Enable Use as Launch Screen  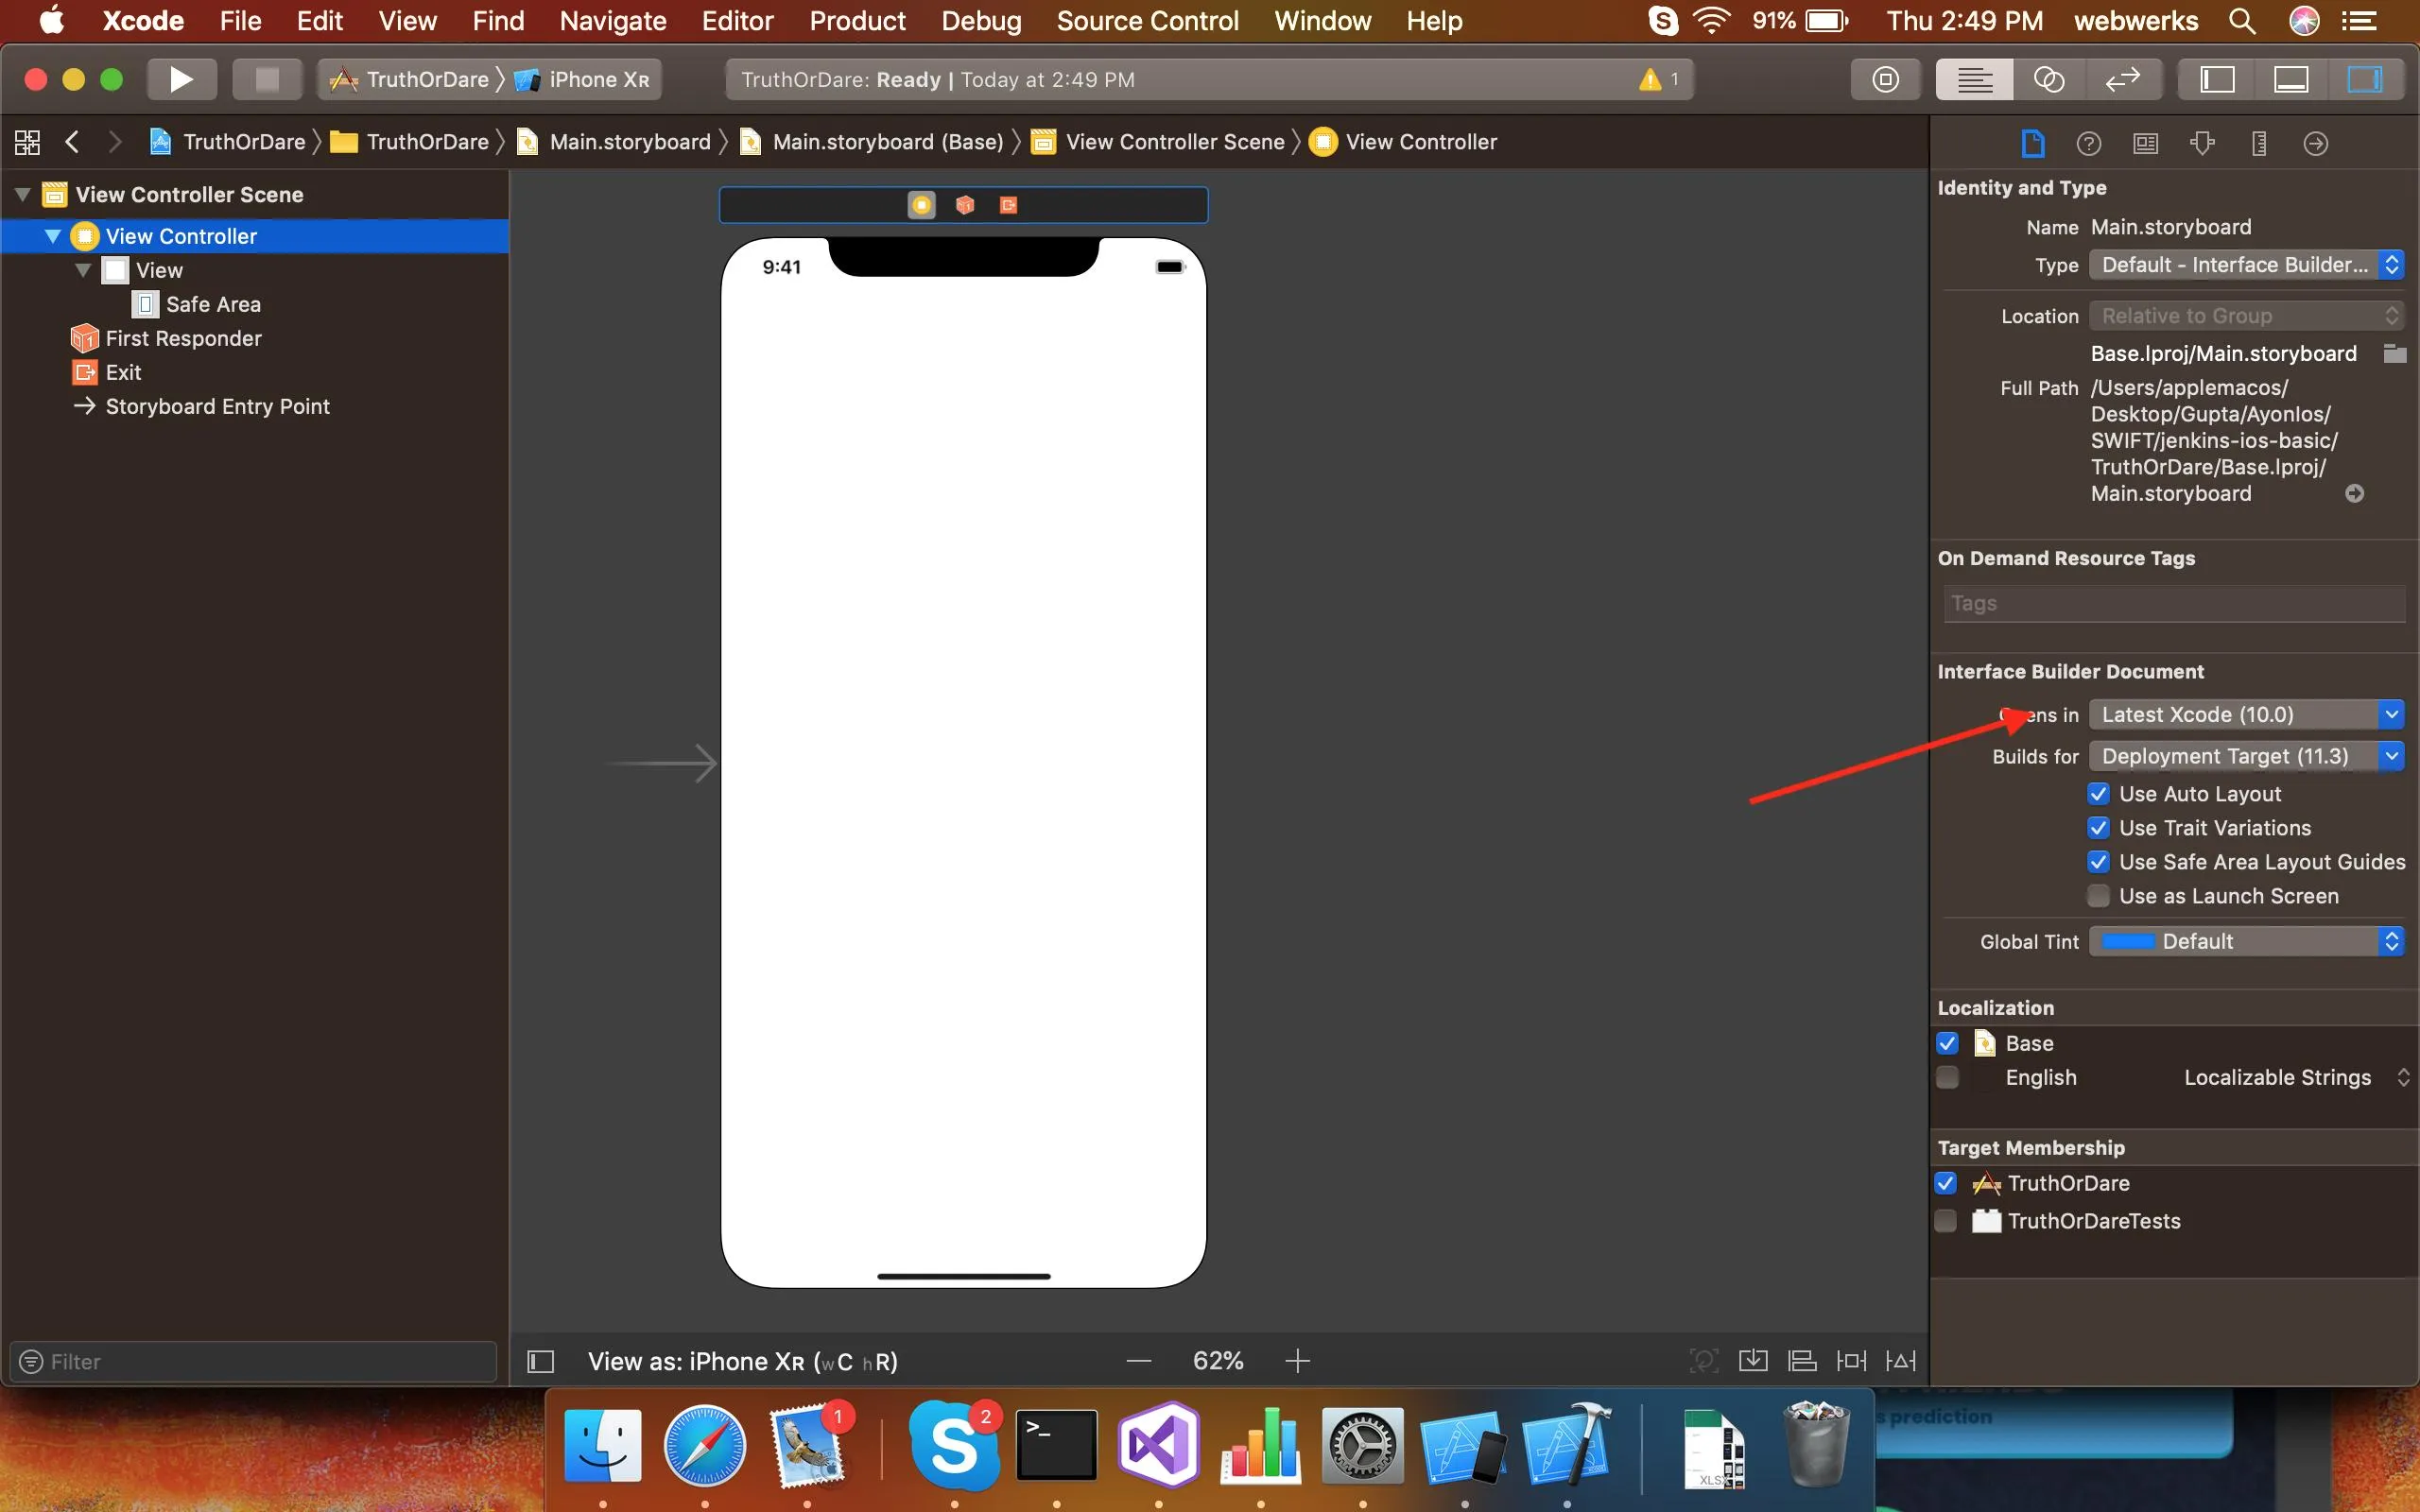2098,896
